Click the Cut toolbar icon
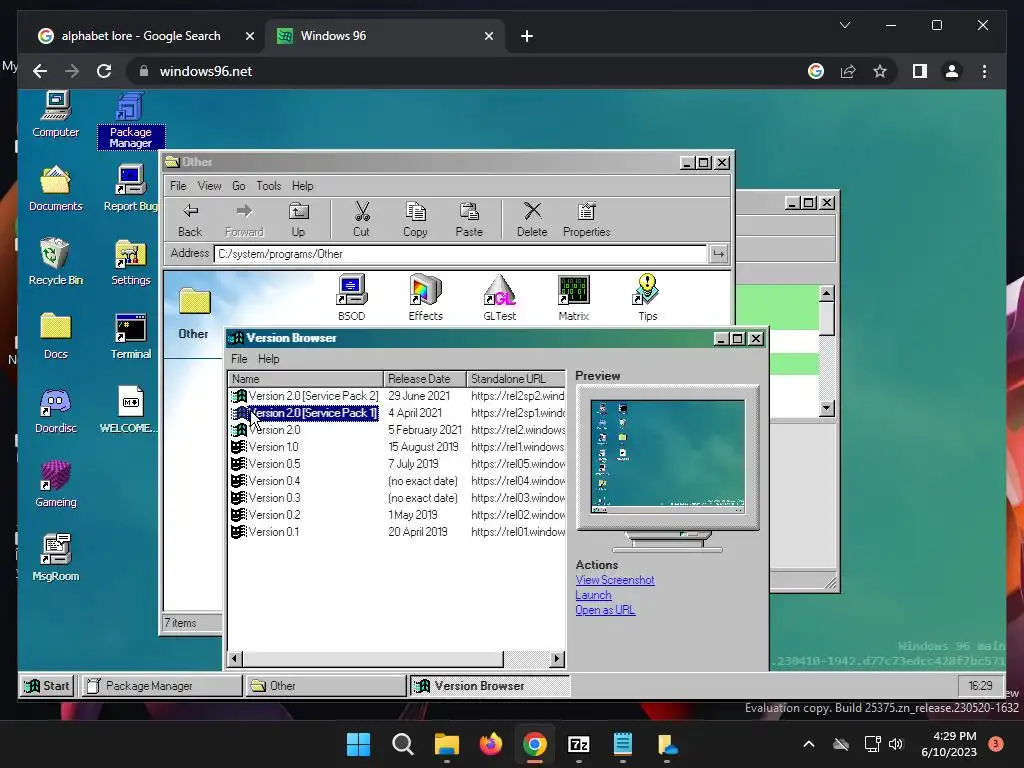 pyautogui.click(x=362, y=220)
